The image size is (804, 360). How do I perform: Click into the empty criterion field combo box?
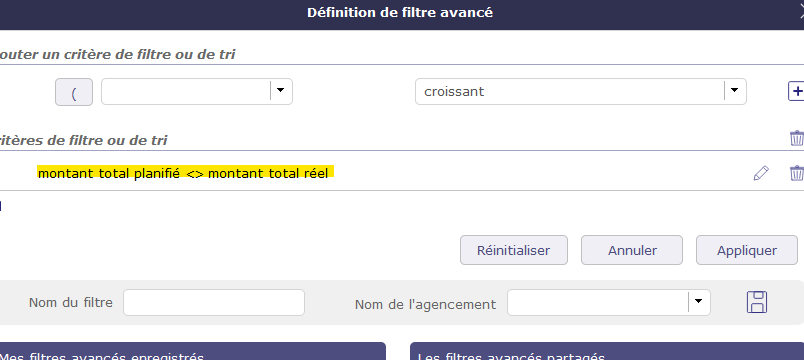point(186,92)
